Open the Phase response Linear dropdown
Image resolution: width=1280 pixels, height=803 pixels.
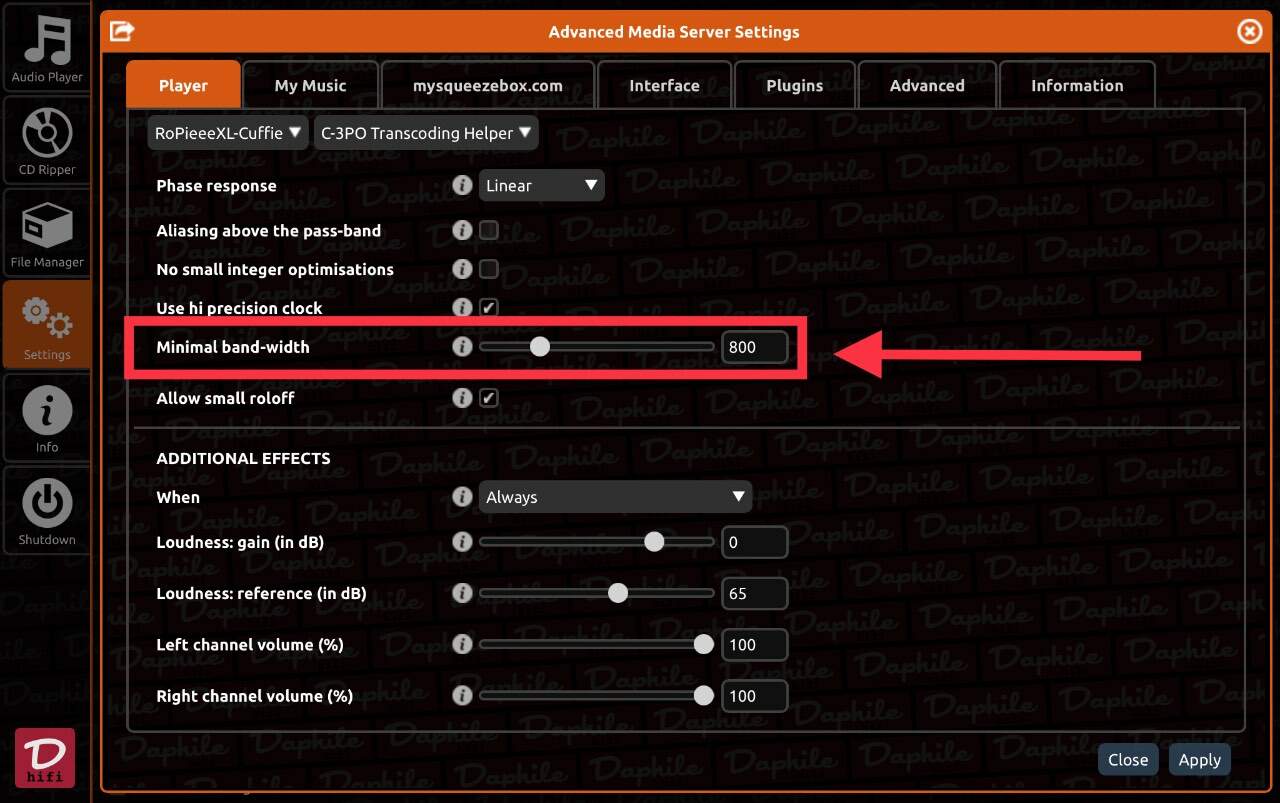(541, 185)
